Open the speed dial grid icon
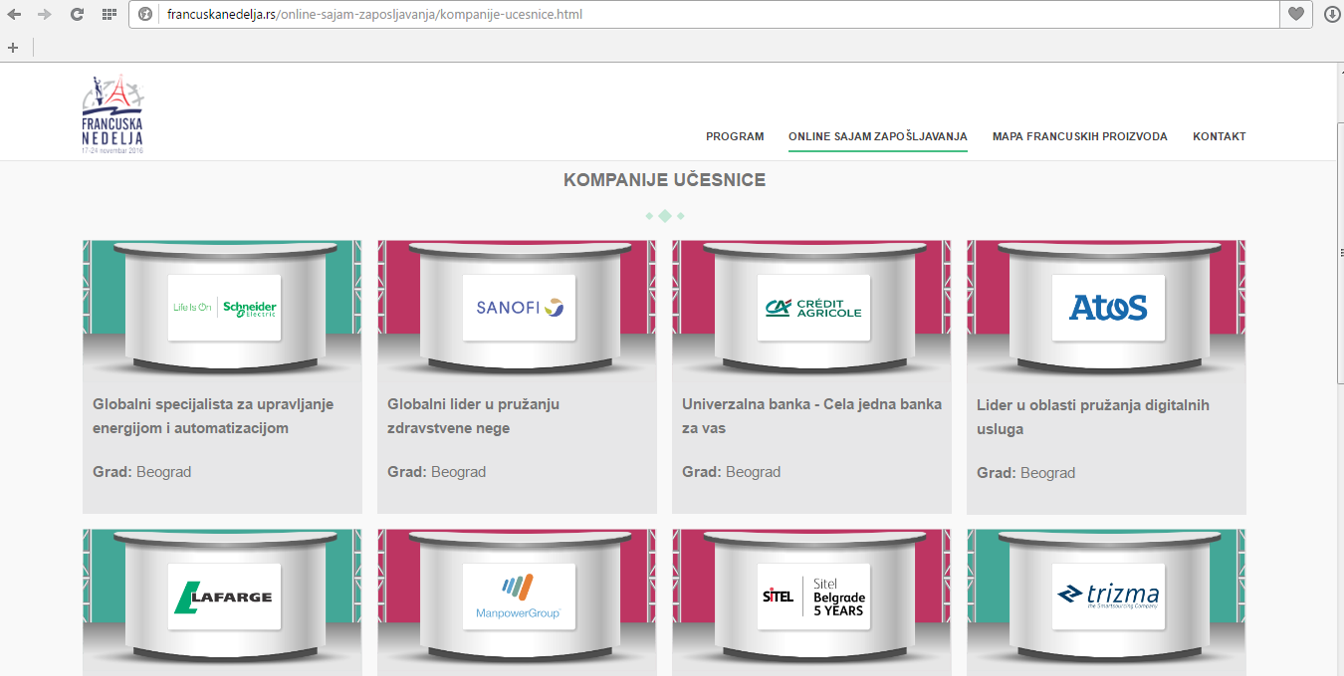The height and width of the screenshot is (676, 1344). coord(109,14)
